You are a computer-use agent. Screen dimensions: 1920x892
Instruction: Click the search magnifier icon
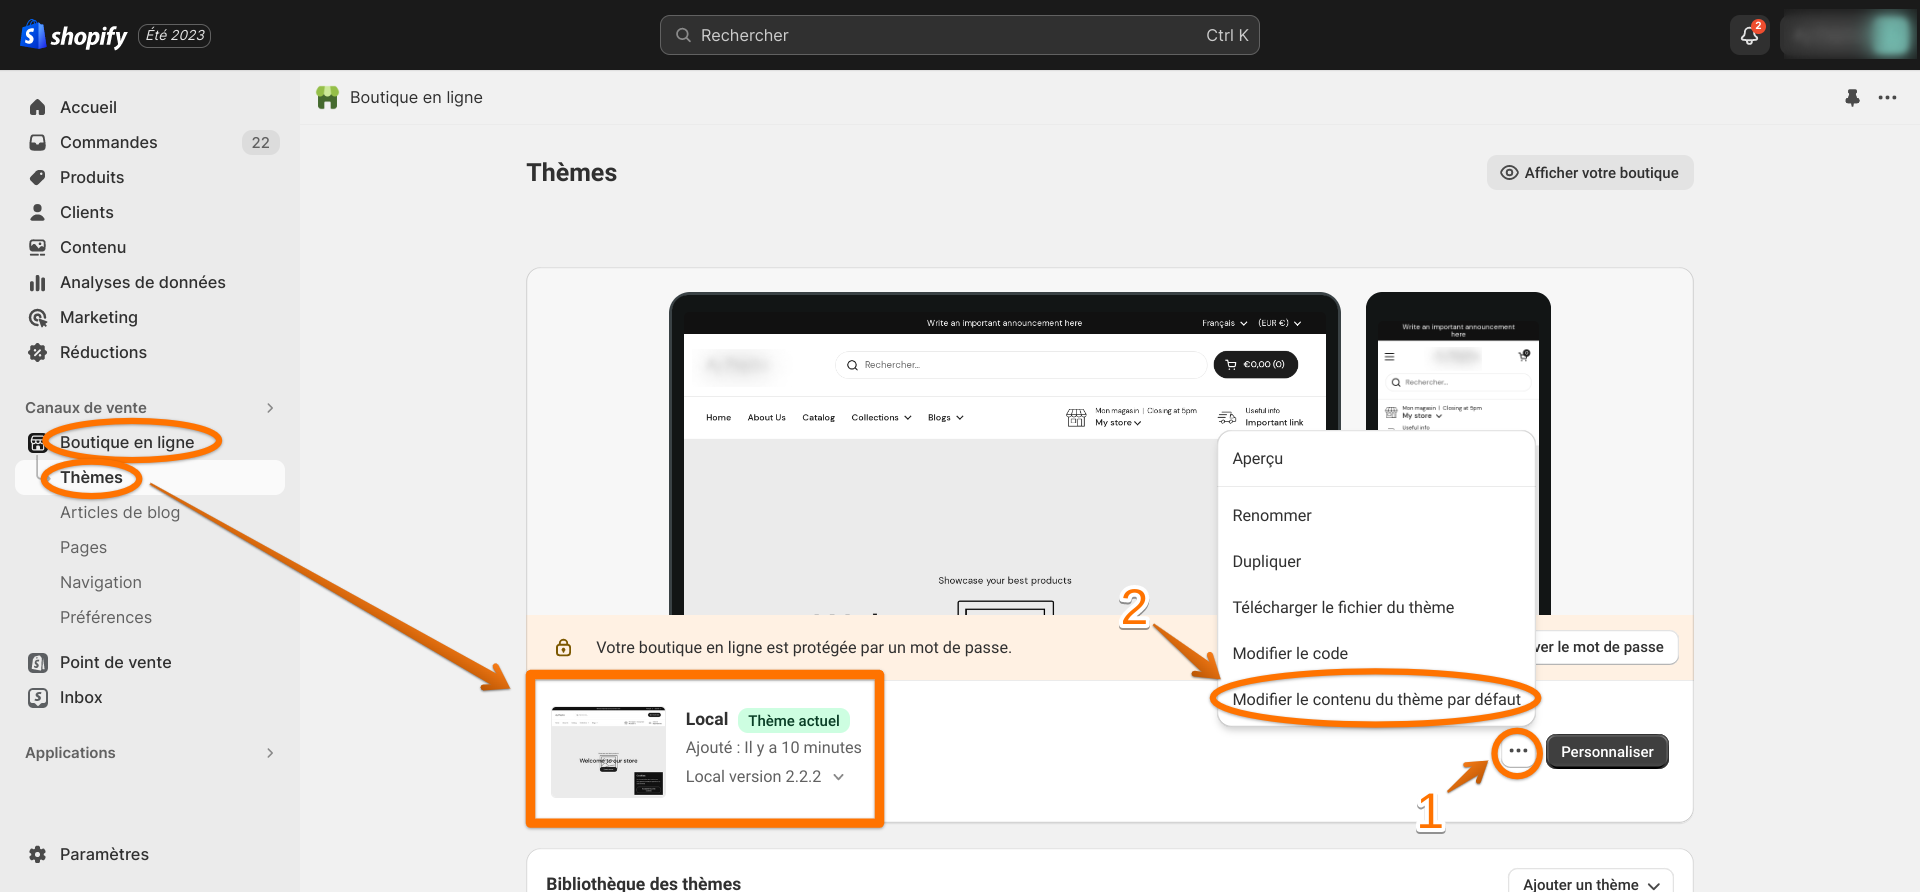click(684, 35)
